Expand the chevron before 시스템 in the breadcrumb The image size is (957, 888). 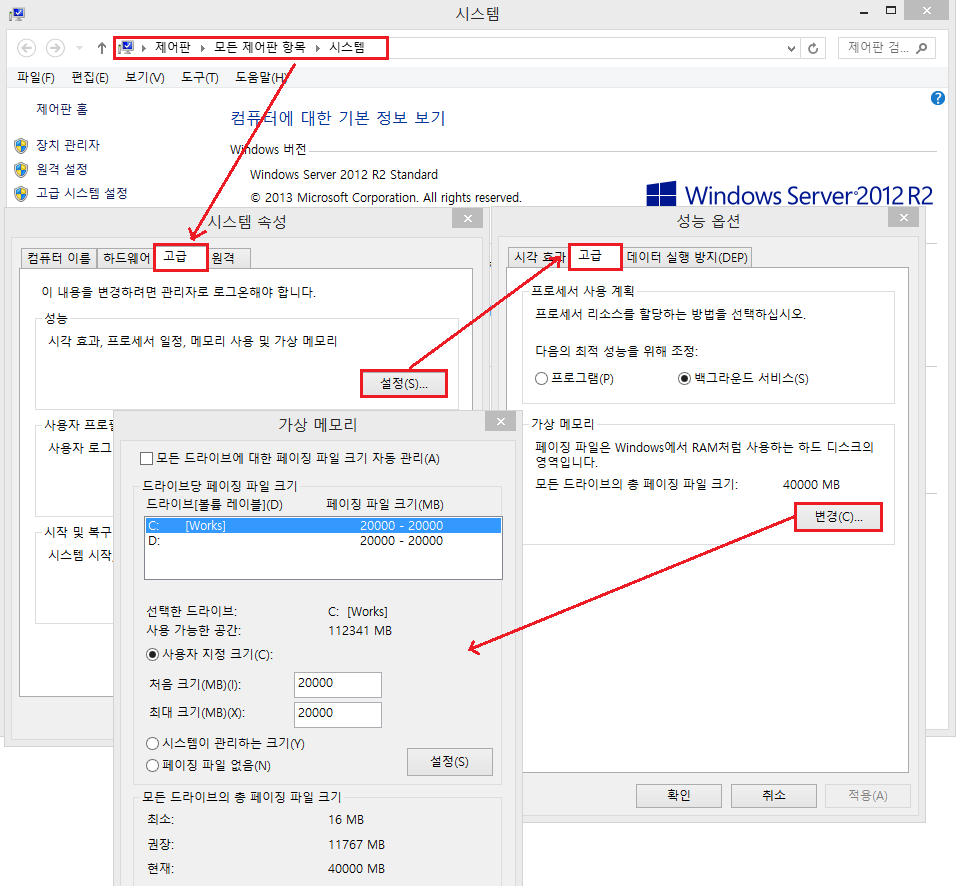pyautogui.click(x=317, y=48)
